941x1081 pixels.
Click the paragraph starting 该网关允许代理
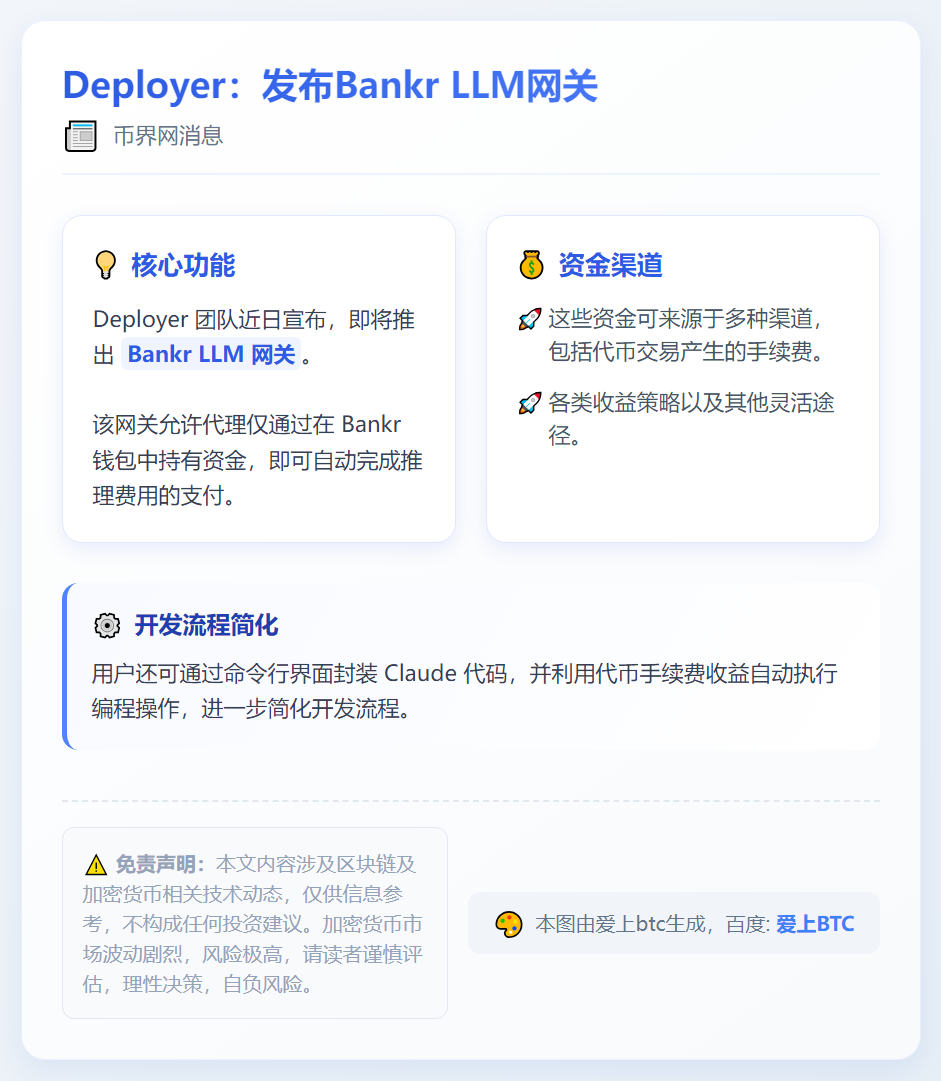point(257,460)
